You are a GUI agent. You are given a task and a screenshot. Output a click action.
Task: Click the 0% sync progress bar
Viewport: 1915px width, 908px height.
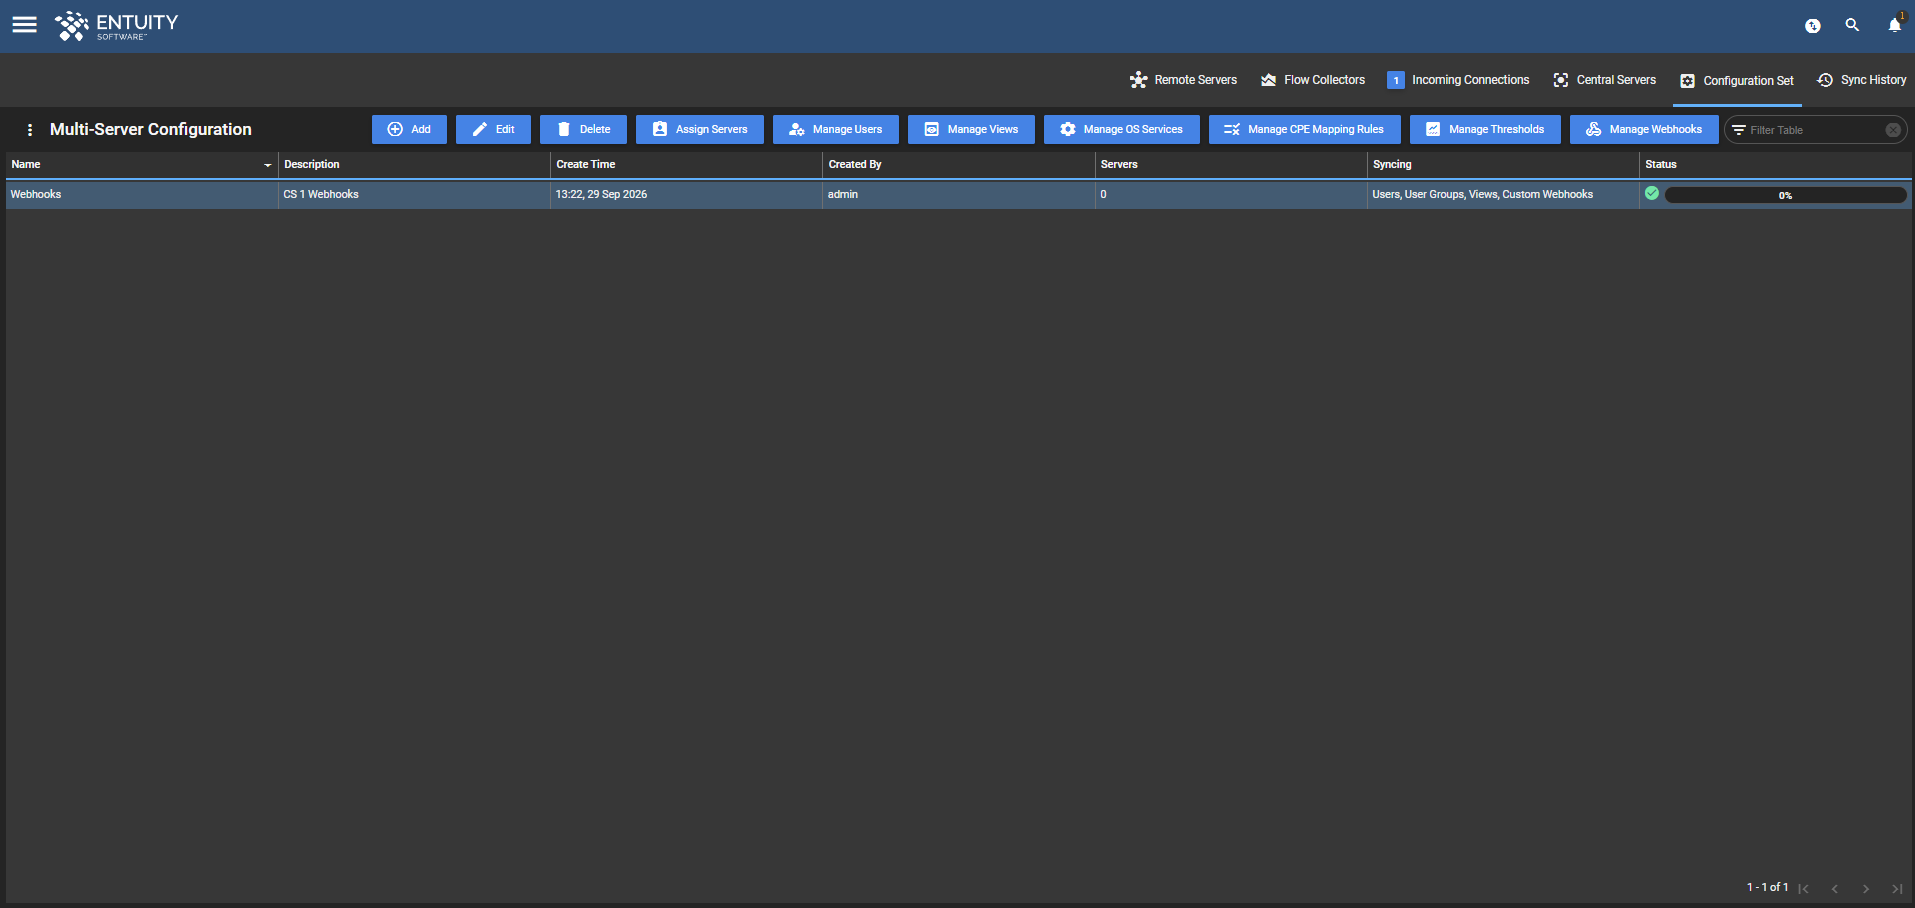[x=1785, y=195]
